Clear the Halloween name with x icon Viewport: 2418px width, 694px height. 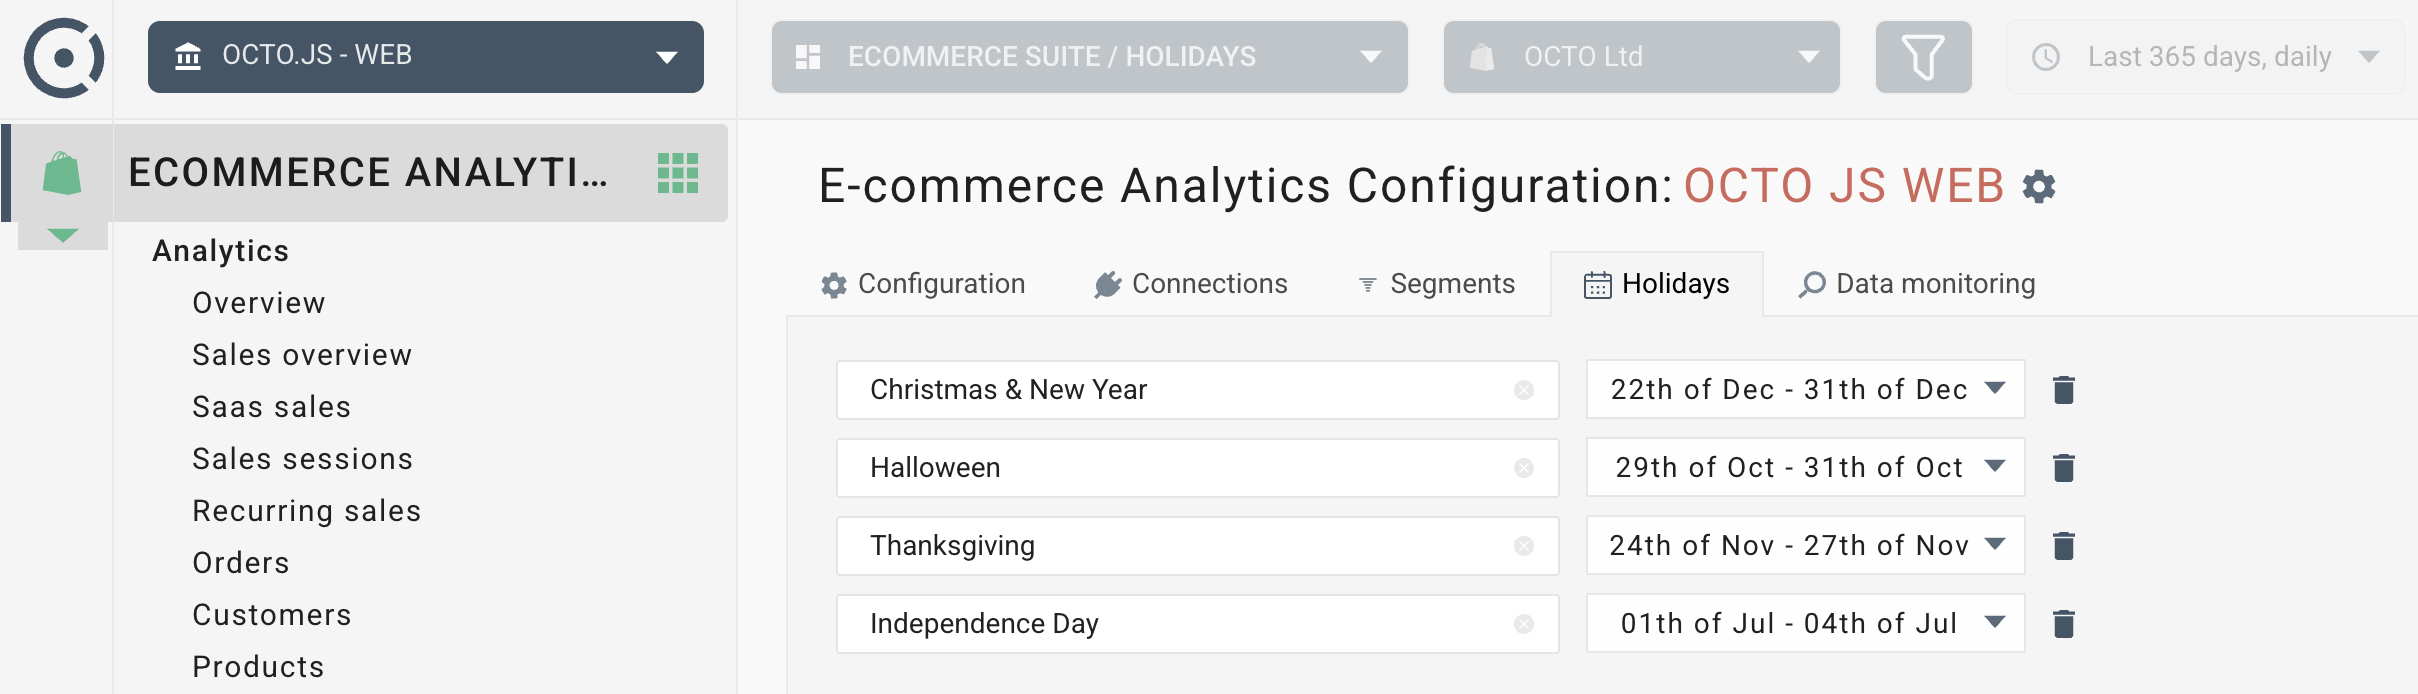click(x=1523, y=468)
